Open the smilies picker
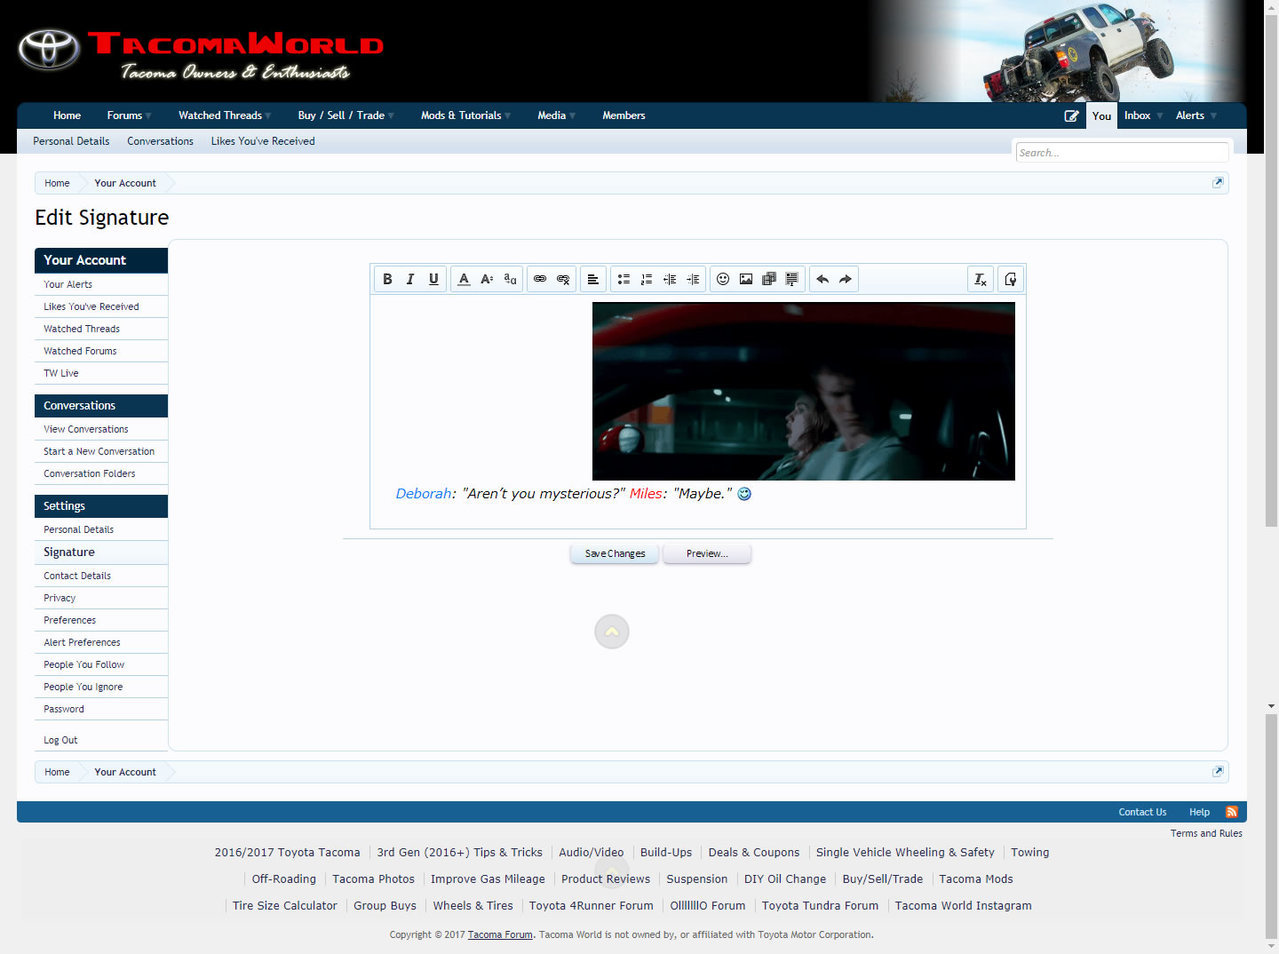Image resolution: width=1279 pixels, height=954 pixels. [x=722, y=279]
